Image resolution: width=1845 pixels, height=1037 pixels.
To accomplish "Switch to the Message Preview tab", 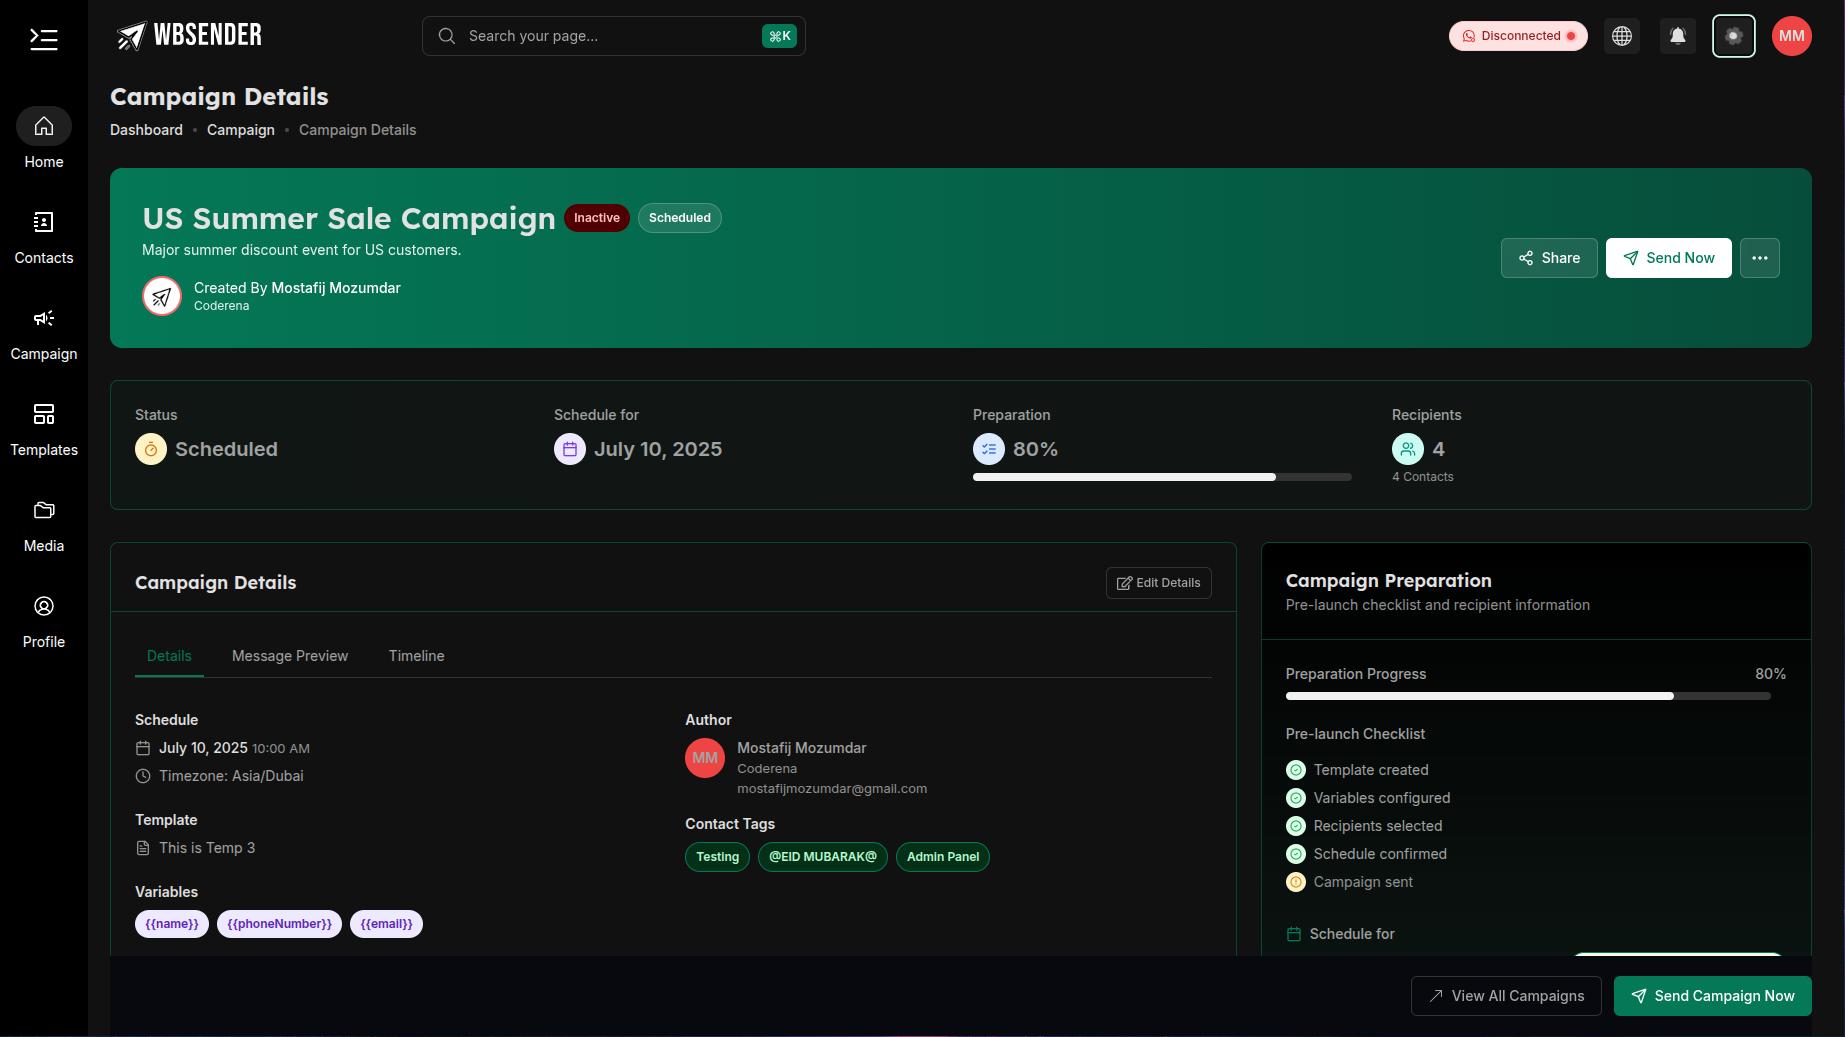I will coord(289,656).
